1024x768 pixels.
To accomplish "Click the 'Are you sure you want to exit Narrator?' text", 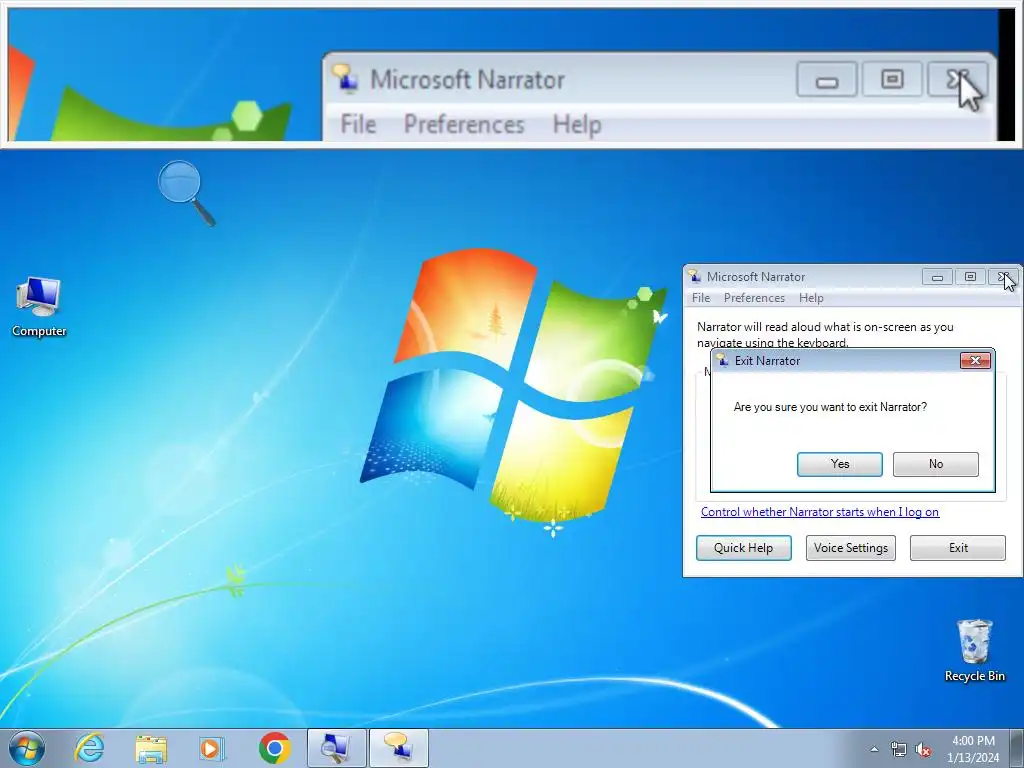I will click(830, 407).
